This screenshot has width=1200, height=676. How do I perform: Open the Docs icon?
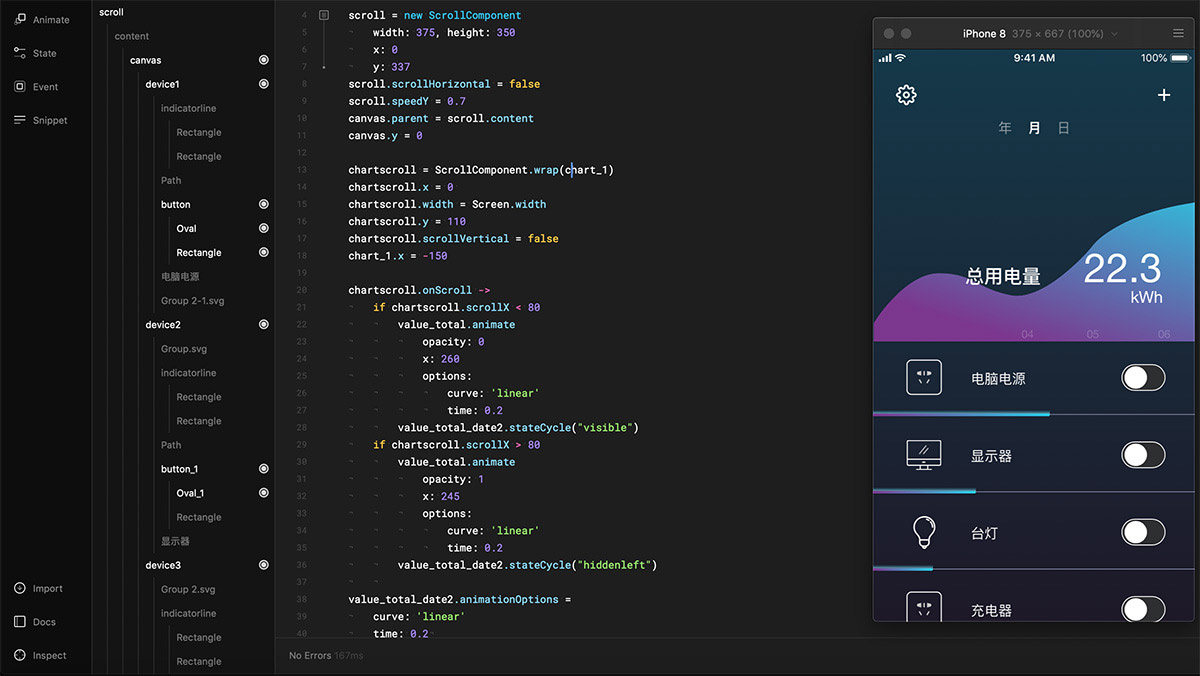tap(20, 622)
